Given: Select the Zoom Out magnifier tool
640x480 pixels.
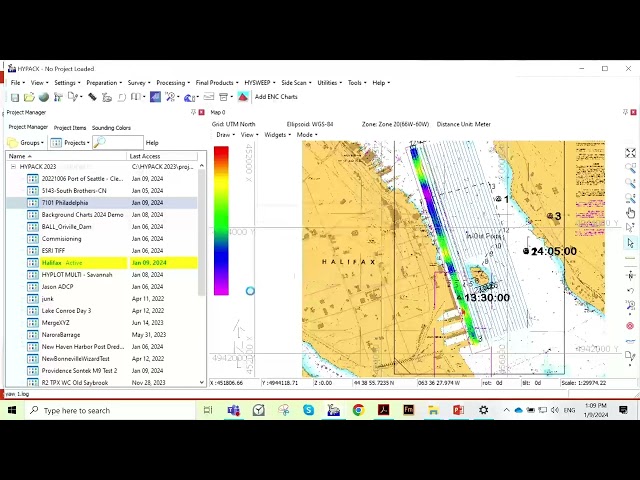Looking at the screenshot, I should (631, 198).
